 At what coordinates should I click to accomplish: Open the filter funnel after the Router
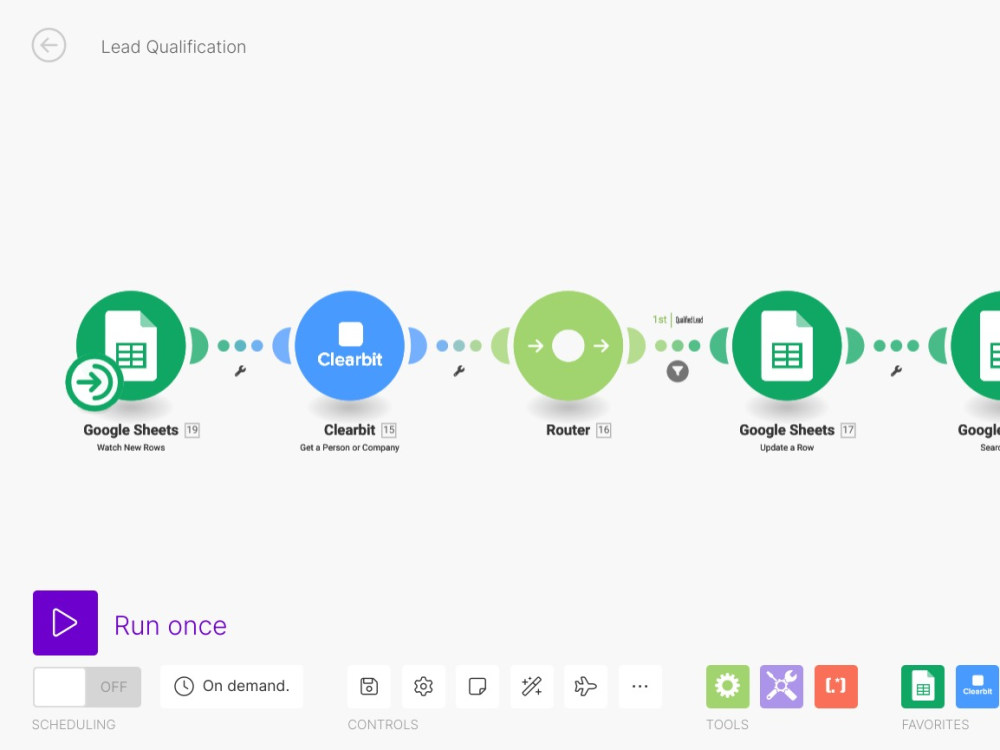click(677, 371)
